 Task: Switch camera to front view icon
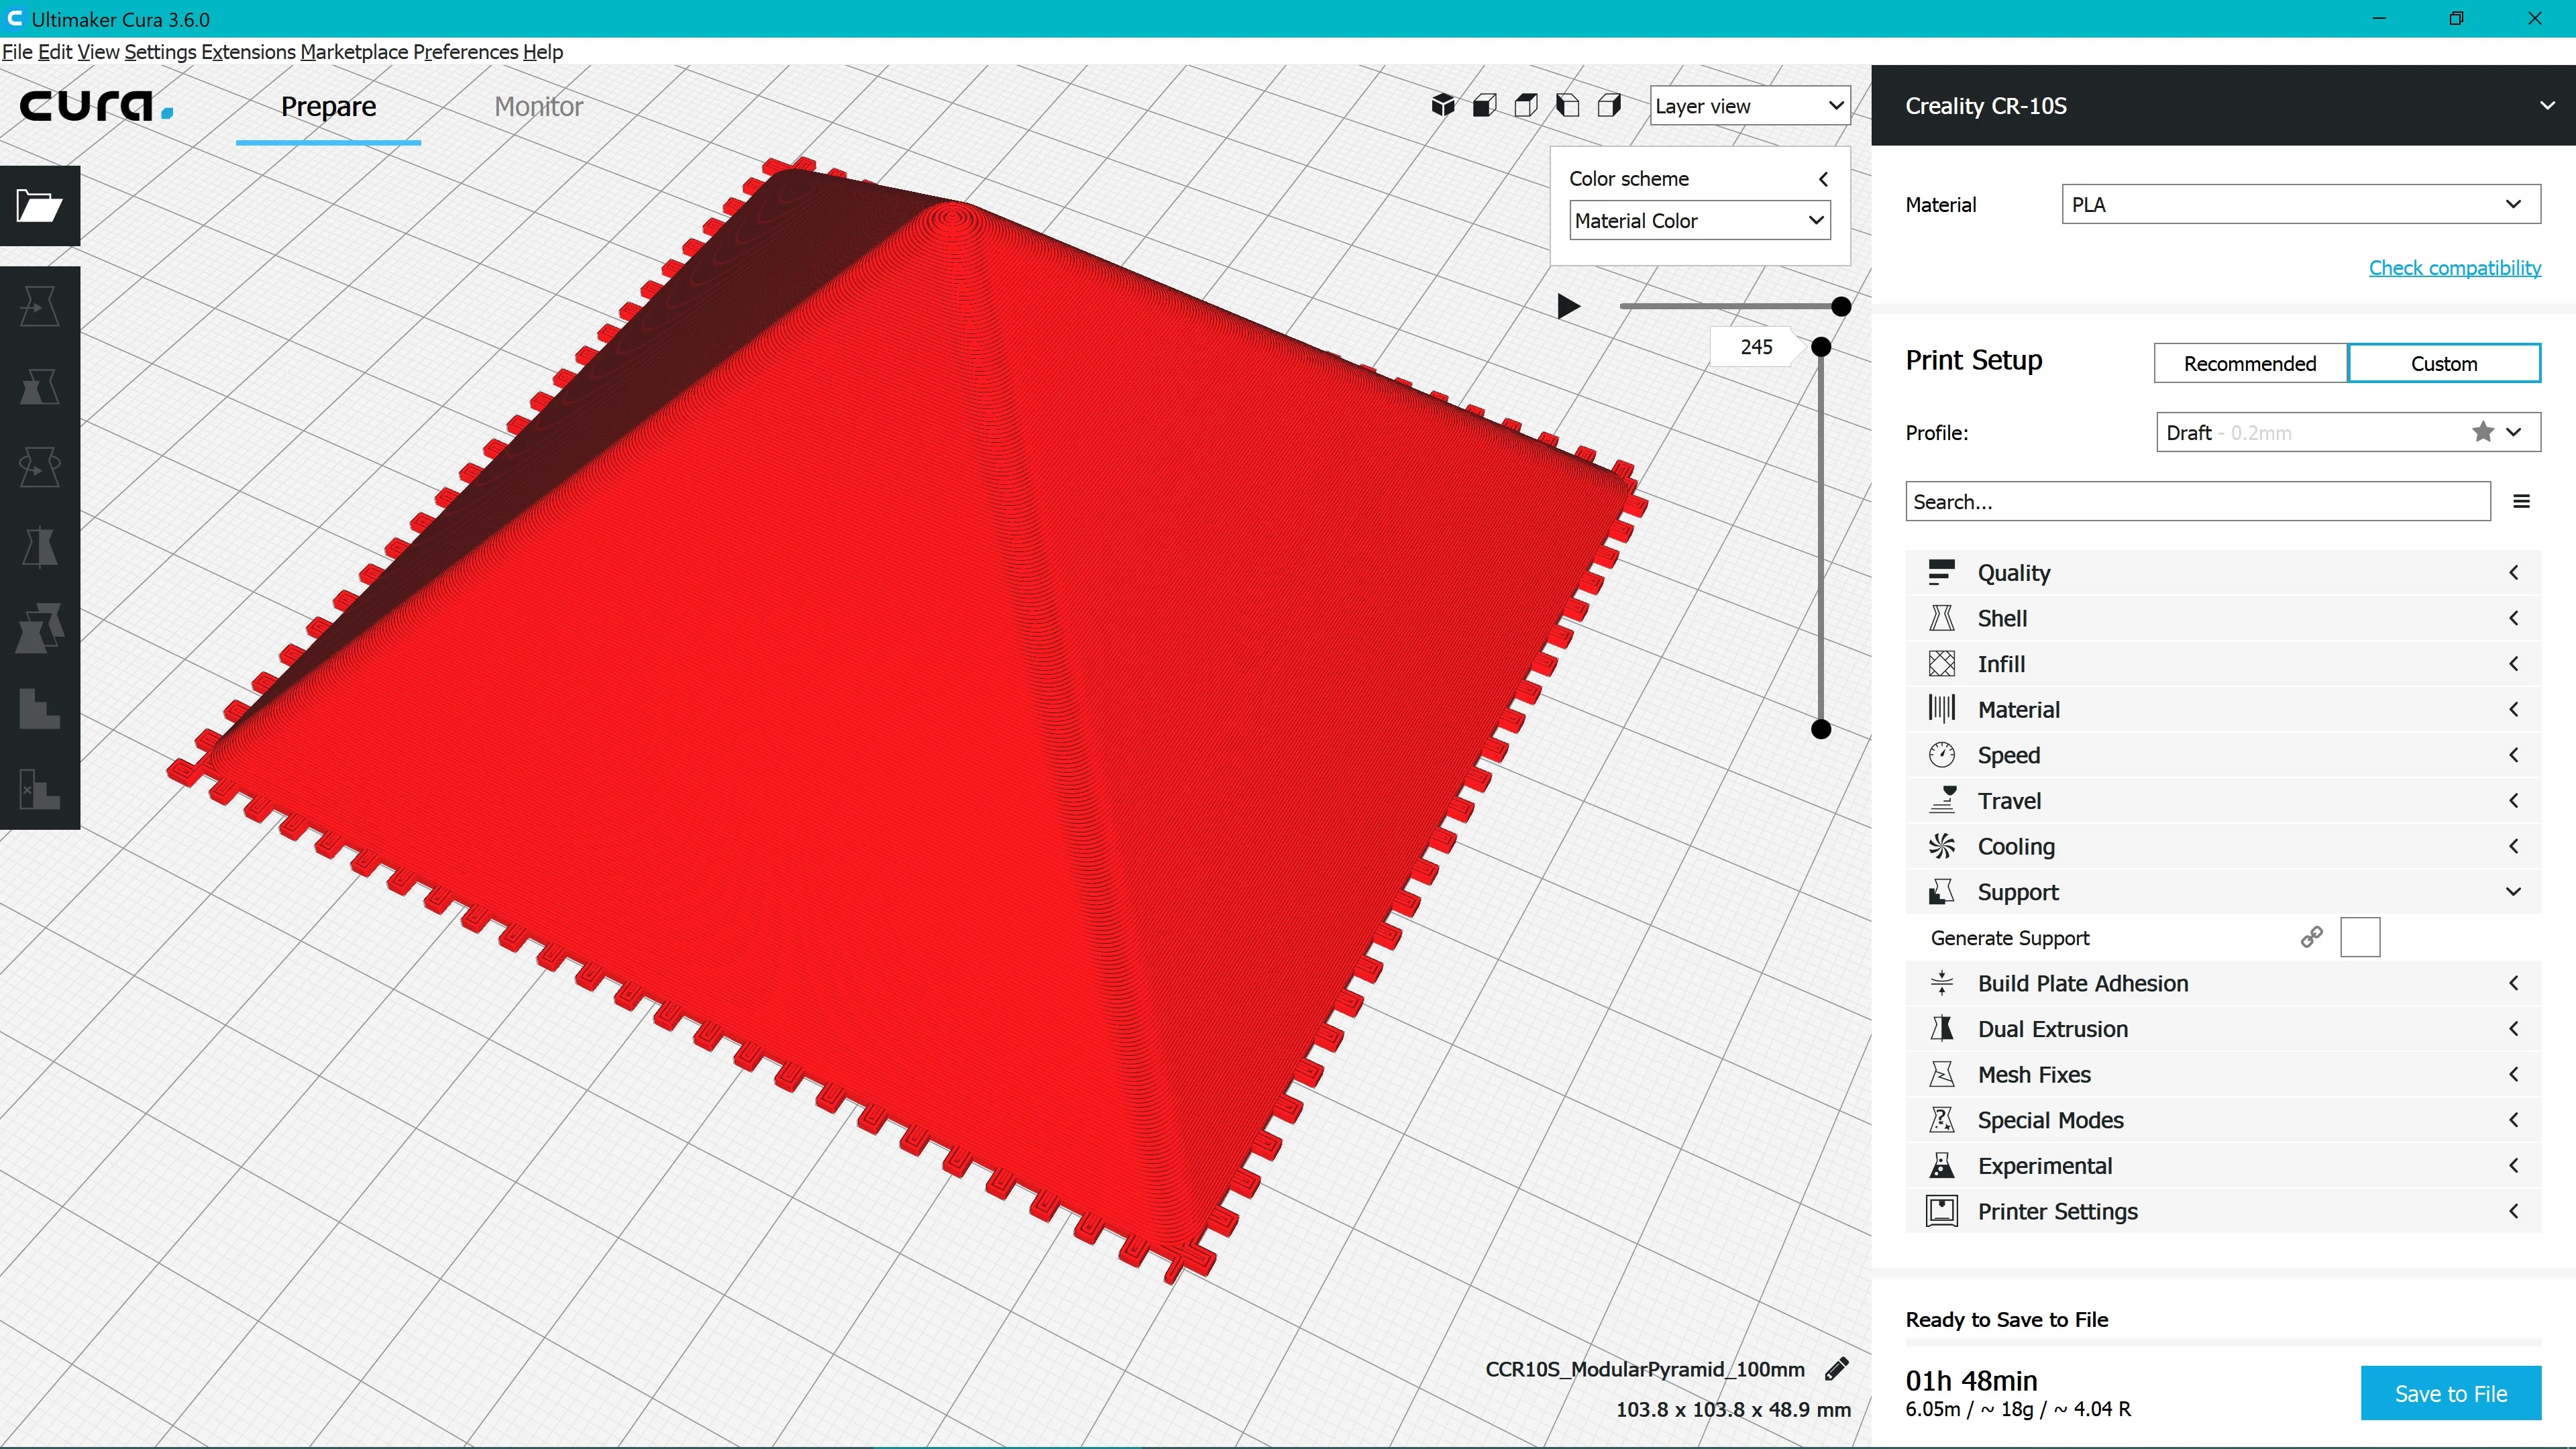coord(1484,105)
